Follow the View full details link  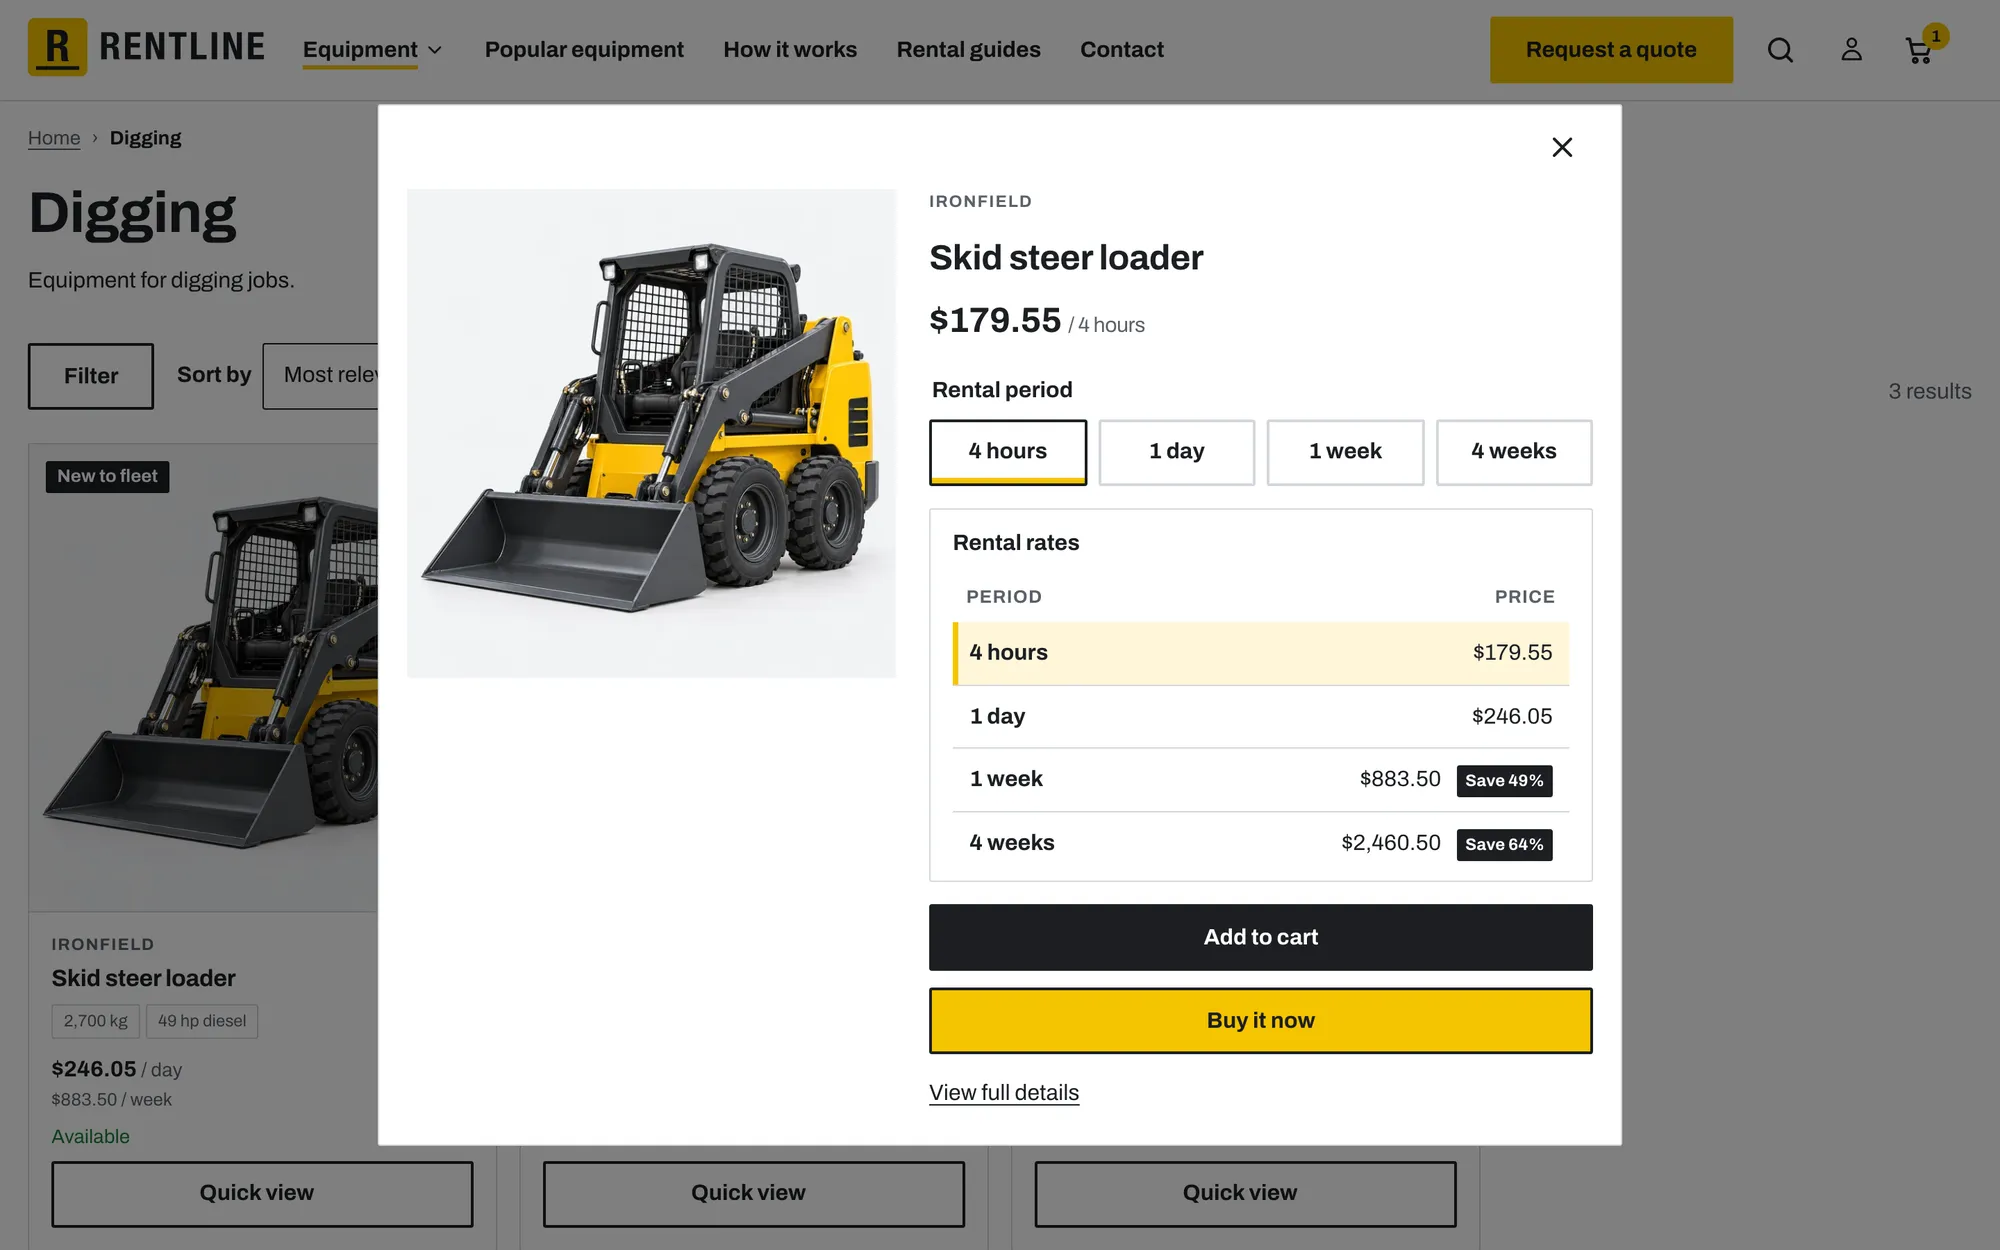(1004, 1093)
